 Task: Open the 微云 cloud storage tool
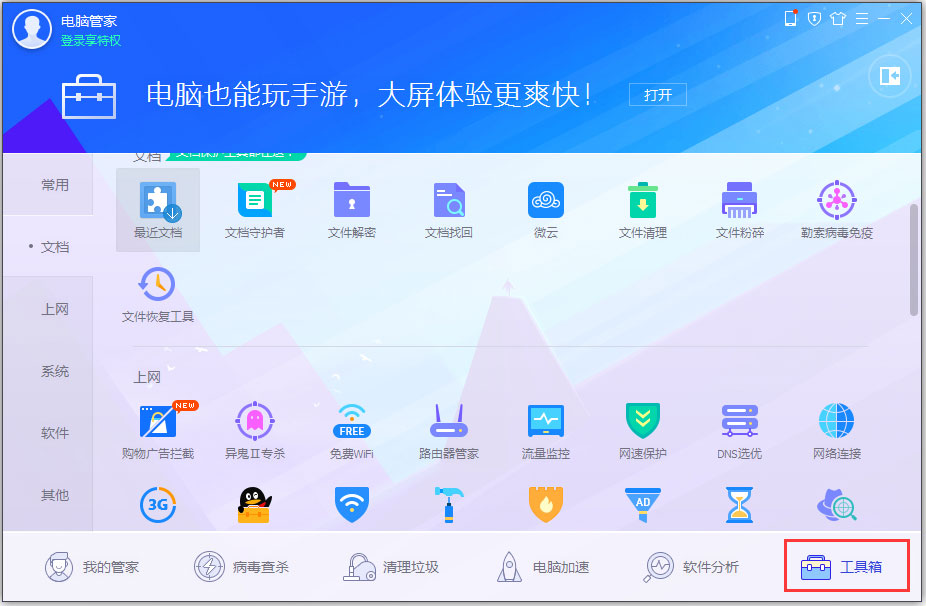[x=545, y=207]
